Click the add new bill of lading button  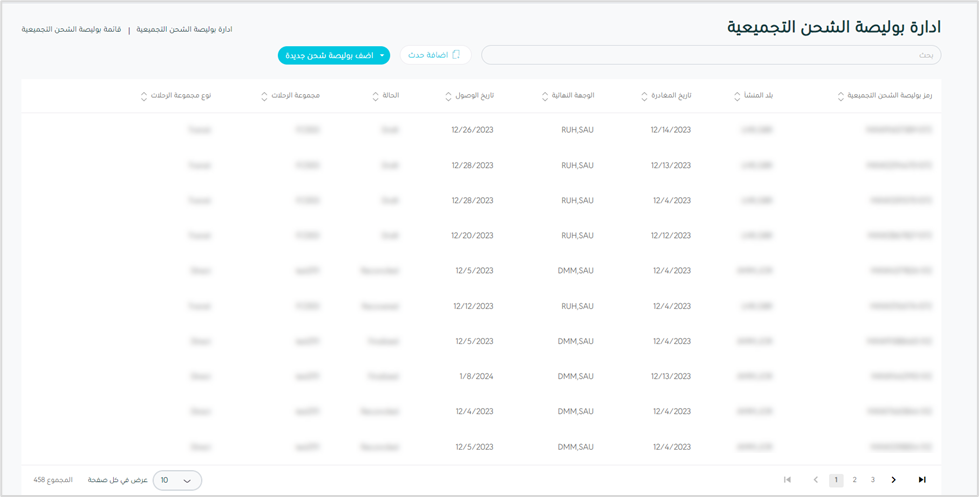tap(327, 55)
